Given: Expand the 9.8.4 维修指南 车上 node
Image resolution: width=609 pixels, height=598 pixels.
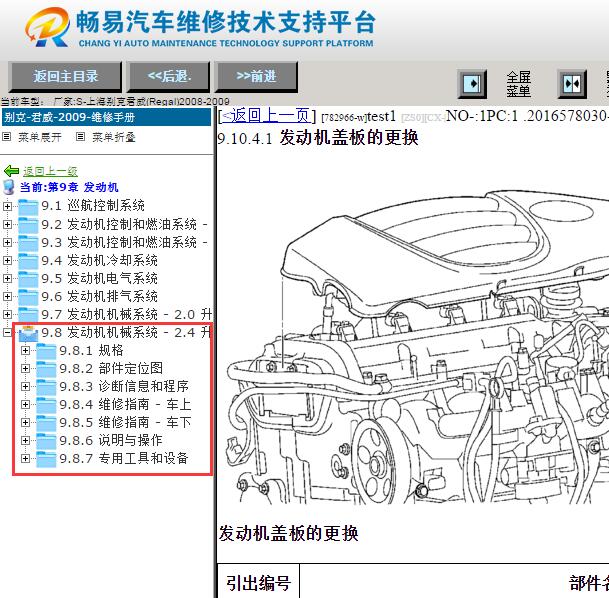Looking at the screenshot, I should (x=25, y=404).
